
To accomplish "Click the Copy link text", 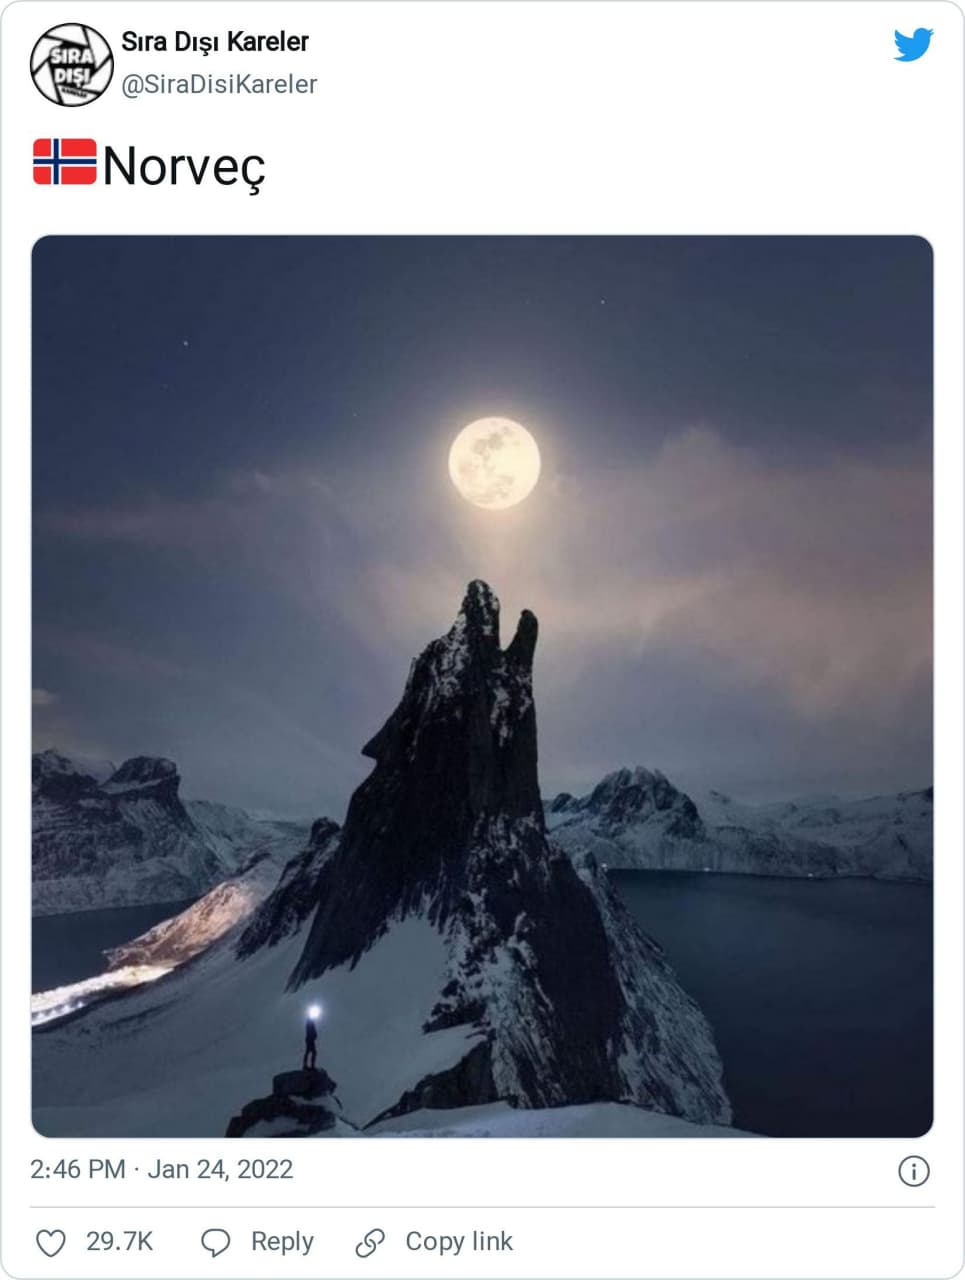I will tap(459, 1242).
